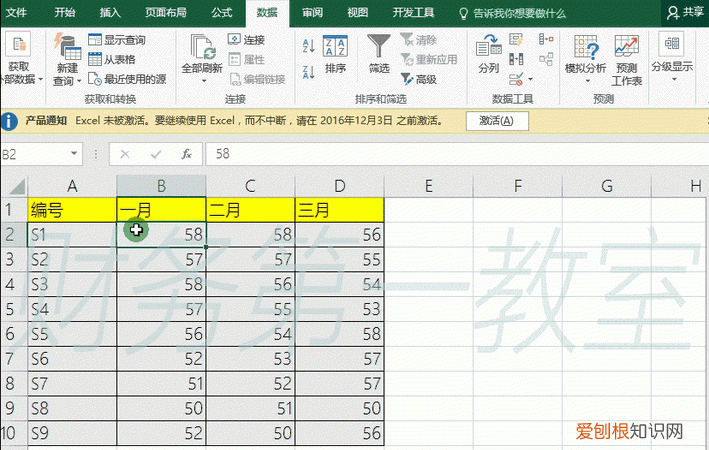
Task: Switch to the Page Layout (页面布局) tab
Action: pos(165,13)
